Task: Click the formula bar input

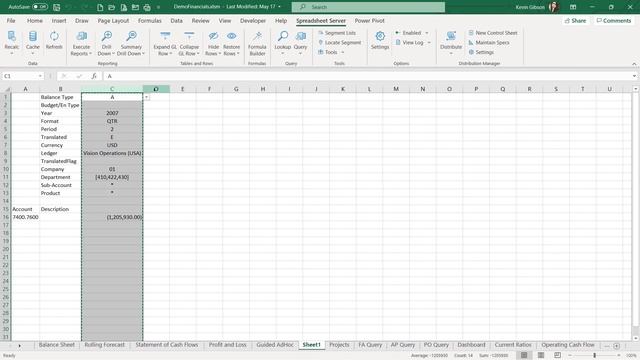Action: pos(367,76)
